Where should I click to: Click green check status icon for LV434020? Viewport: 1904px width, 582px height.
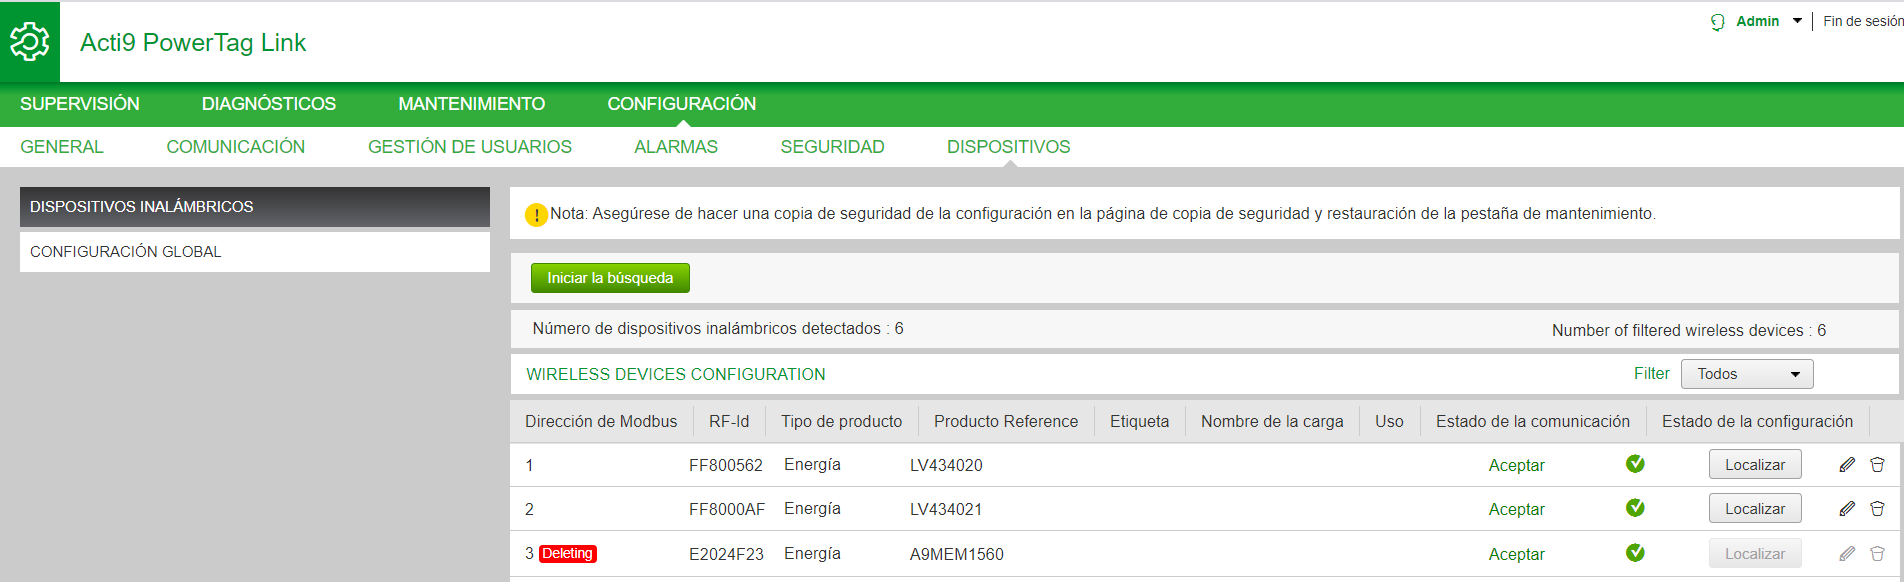pyautogui.click(x=1635, y=464)
